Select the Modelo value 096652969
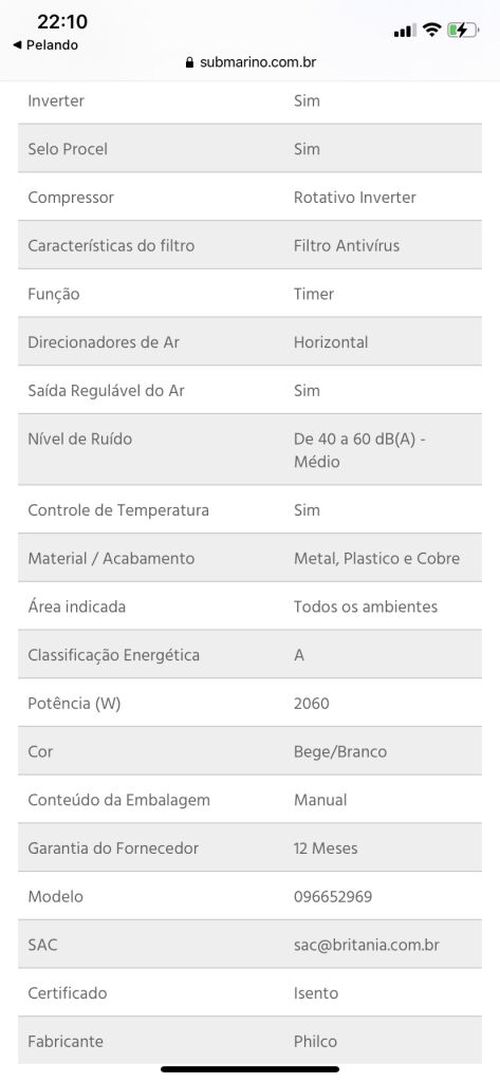Screen dimensions: 500x1082 (332, 896)
